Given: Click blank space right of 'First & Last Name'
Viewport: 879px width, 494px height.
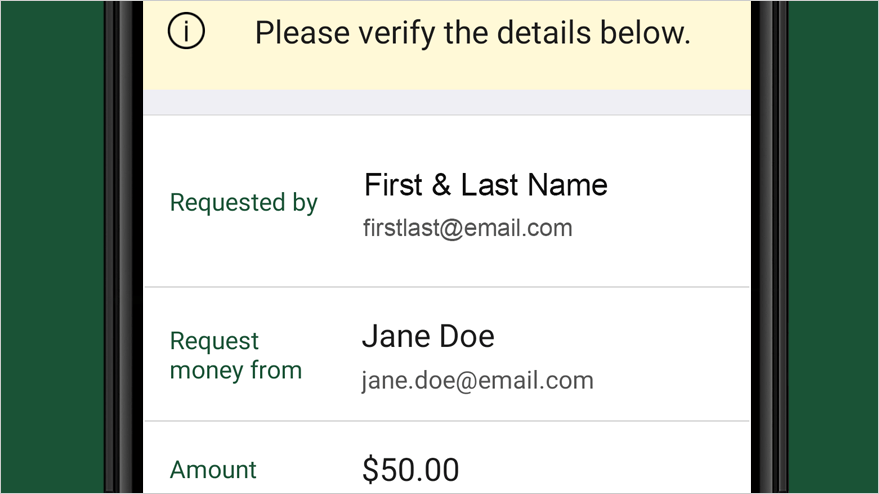Looking at the screenshot, I should pyautogui.click(x=678, y=185).
